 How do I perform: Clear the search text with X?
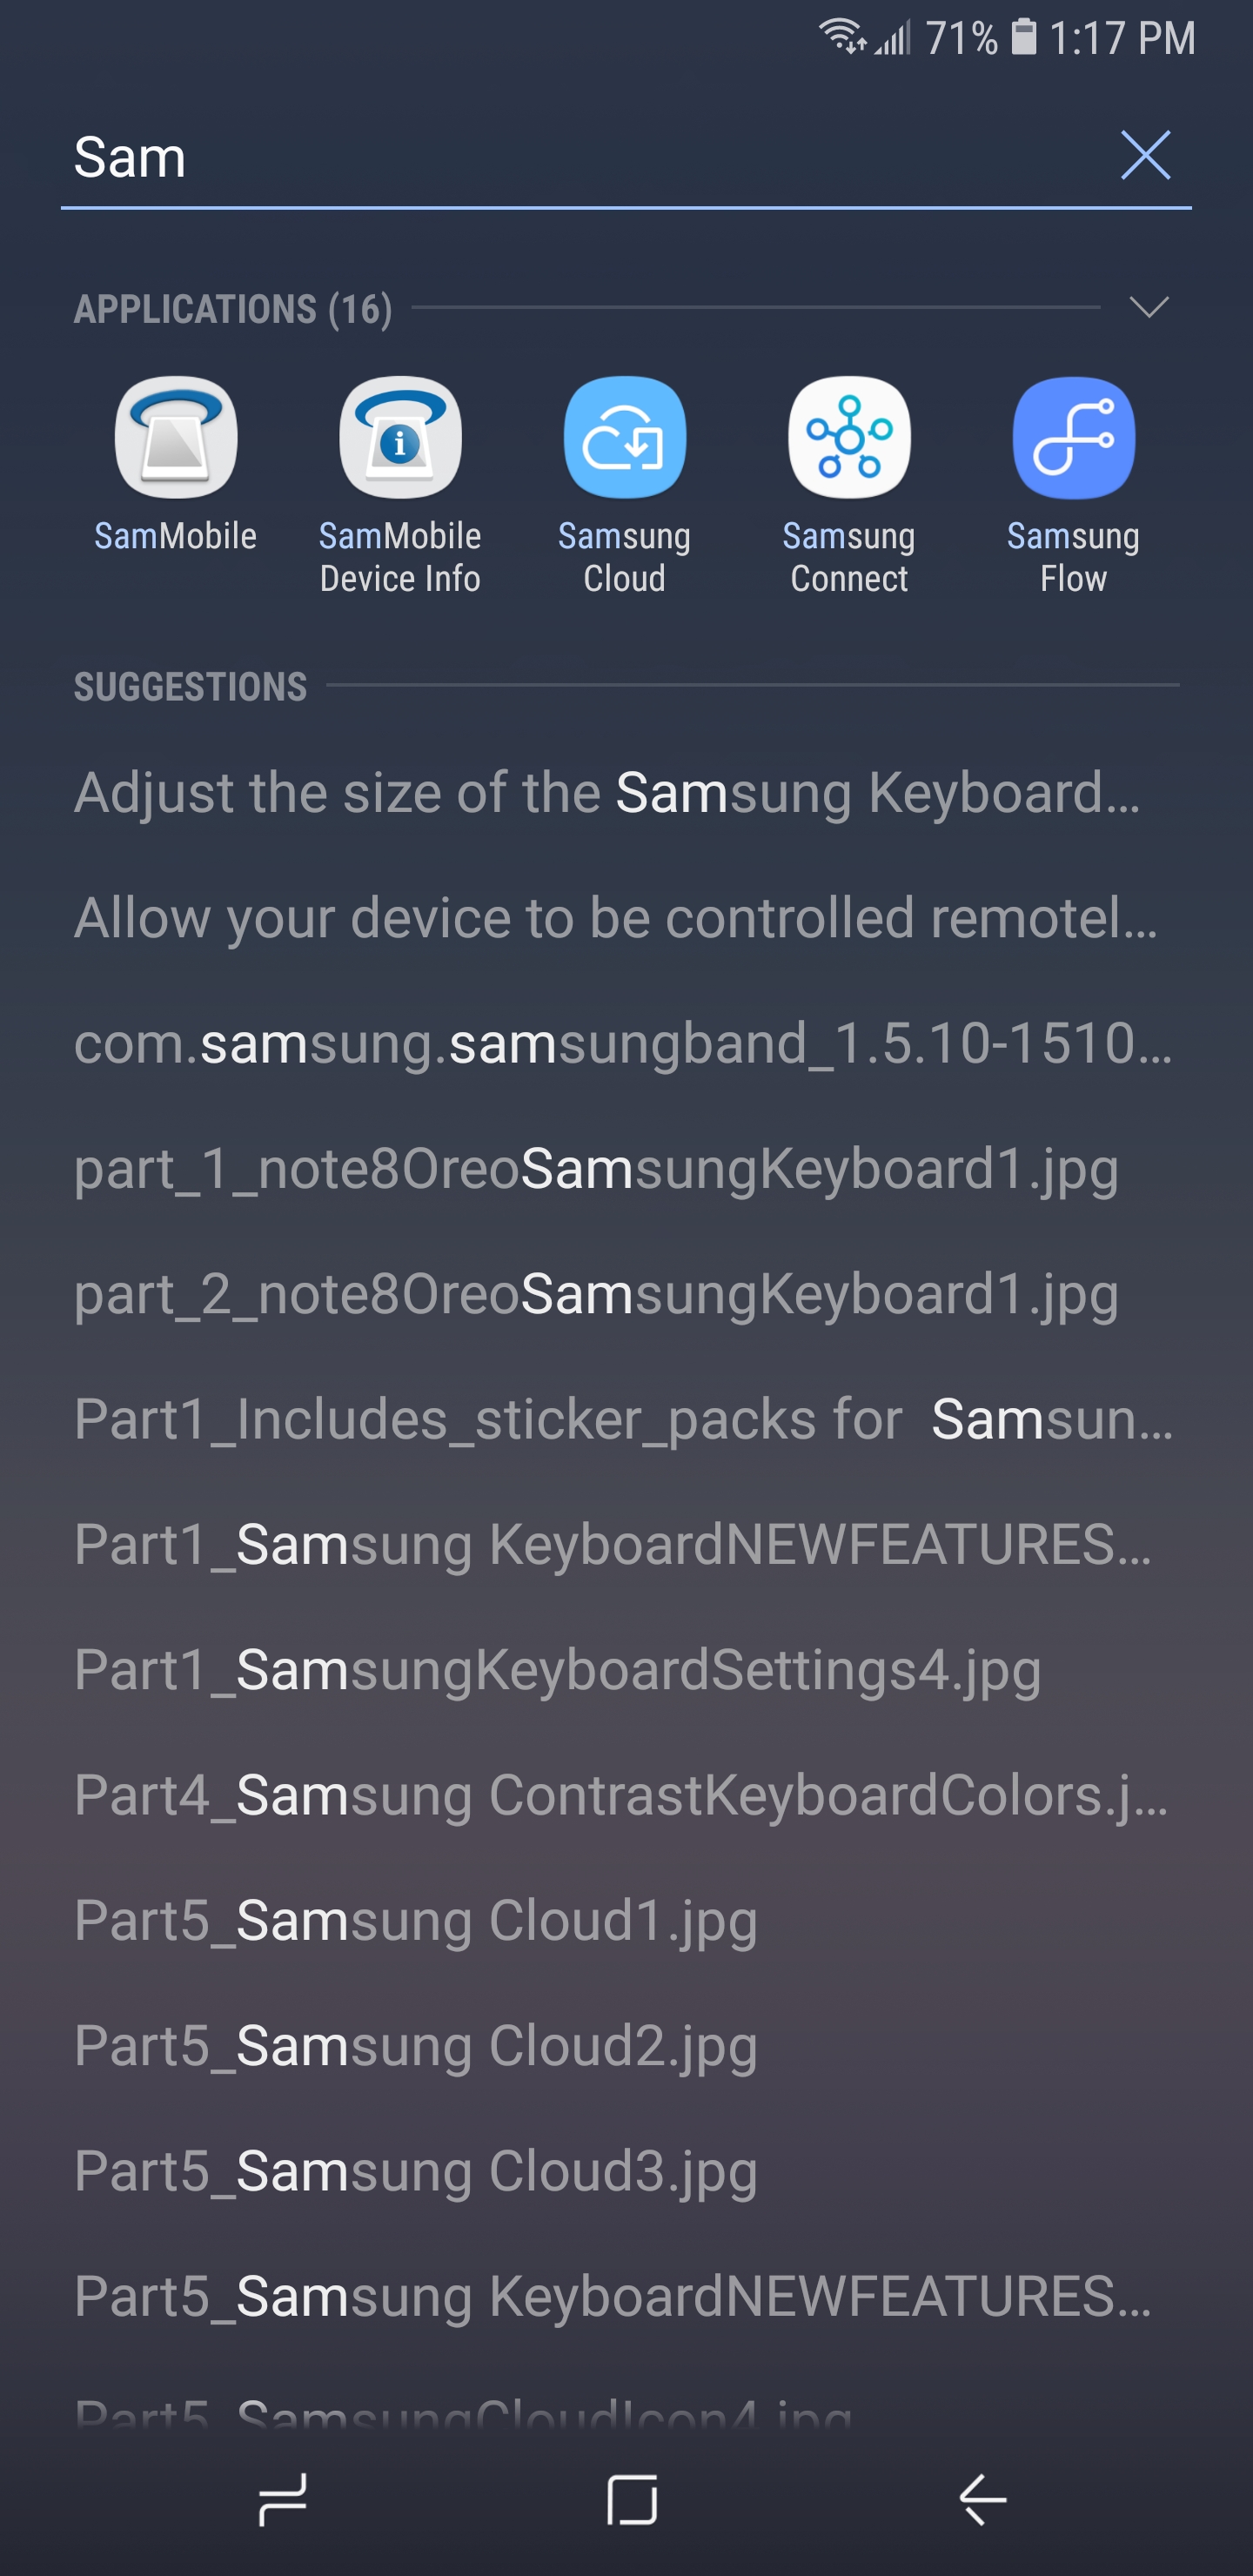click(1145, 156)
